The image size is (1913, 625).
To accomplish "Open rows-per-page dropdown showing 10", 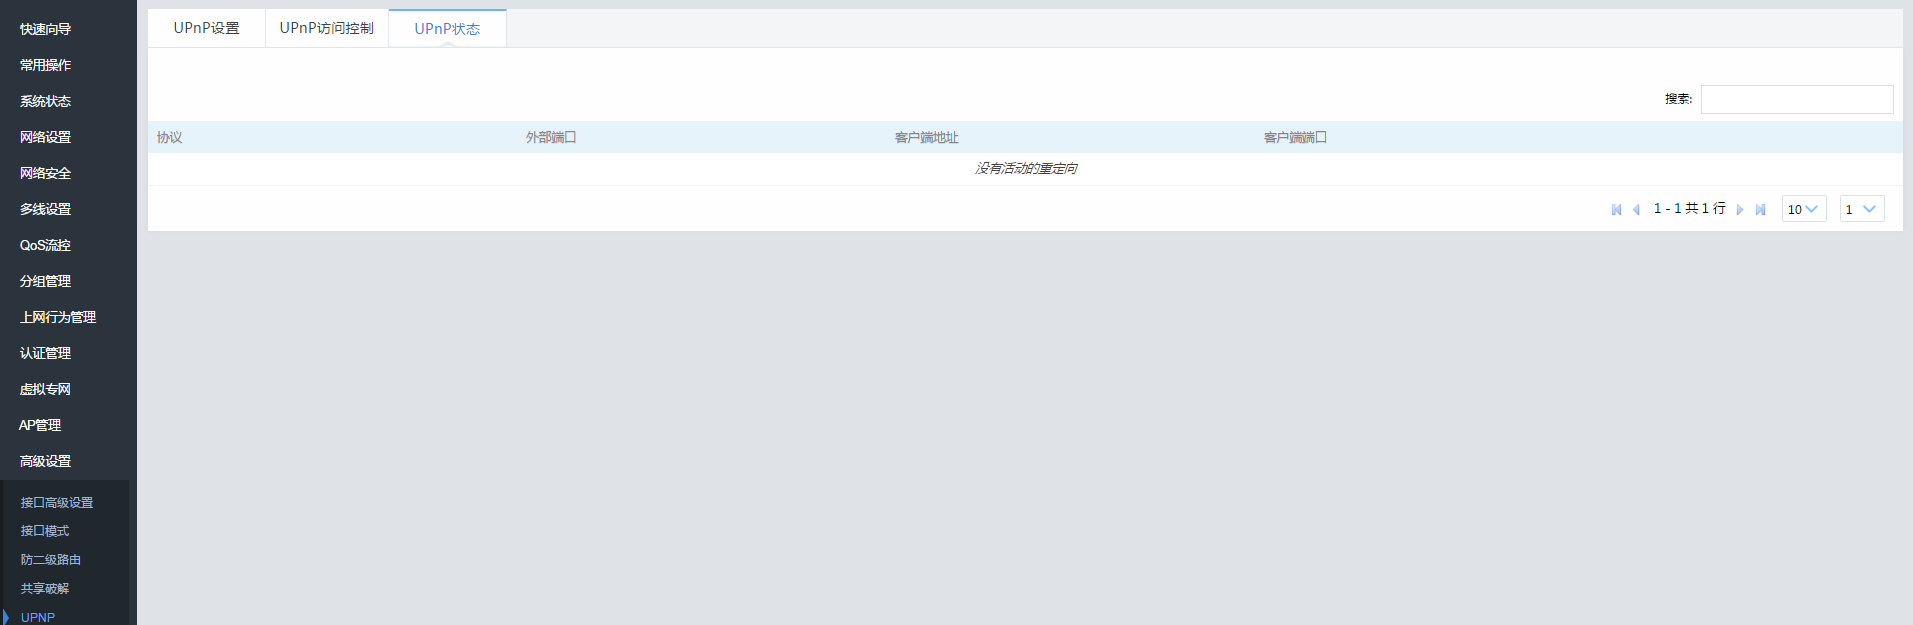I will pos(1803,209).
